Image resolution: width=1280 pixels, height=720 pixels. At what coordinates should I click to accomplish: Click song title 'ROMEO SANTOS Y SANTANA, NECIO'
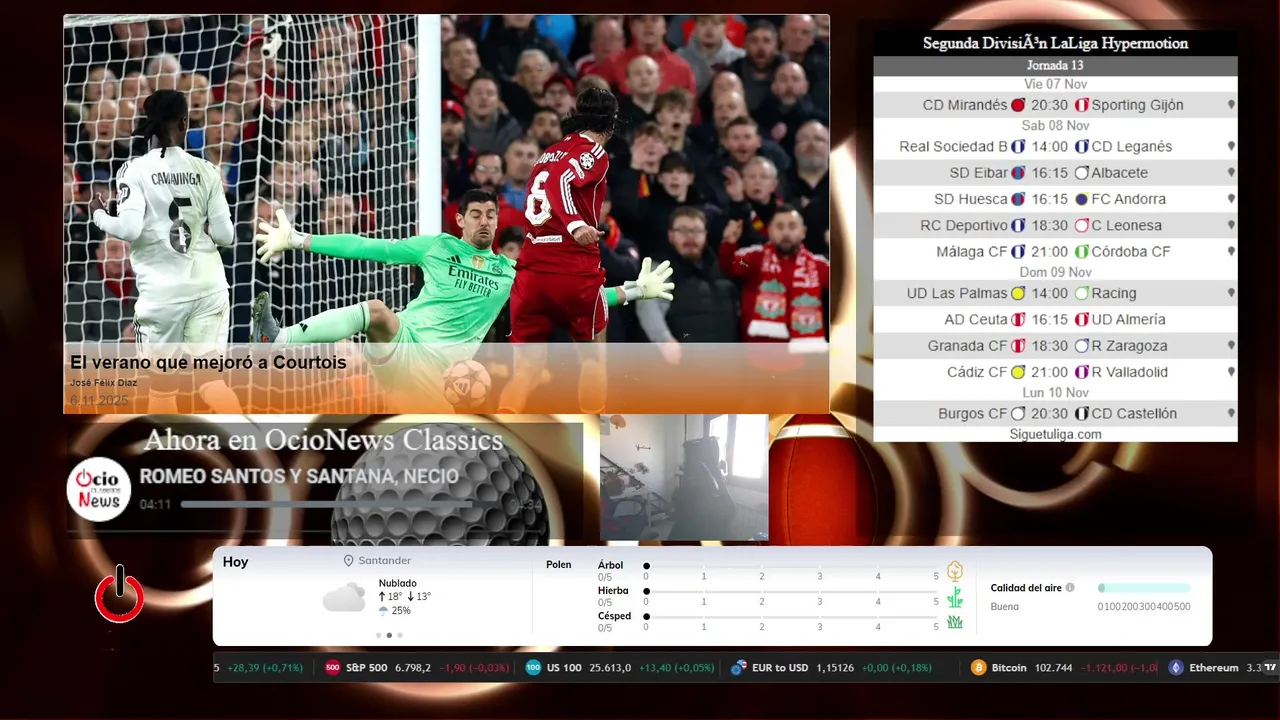pos(299,477)
